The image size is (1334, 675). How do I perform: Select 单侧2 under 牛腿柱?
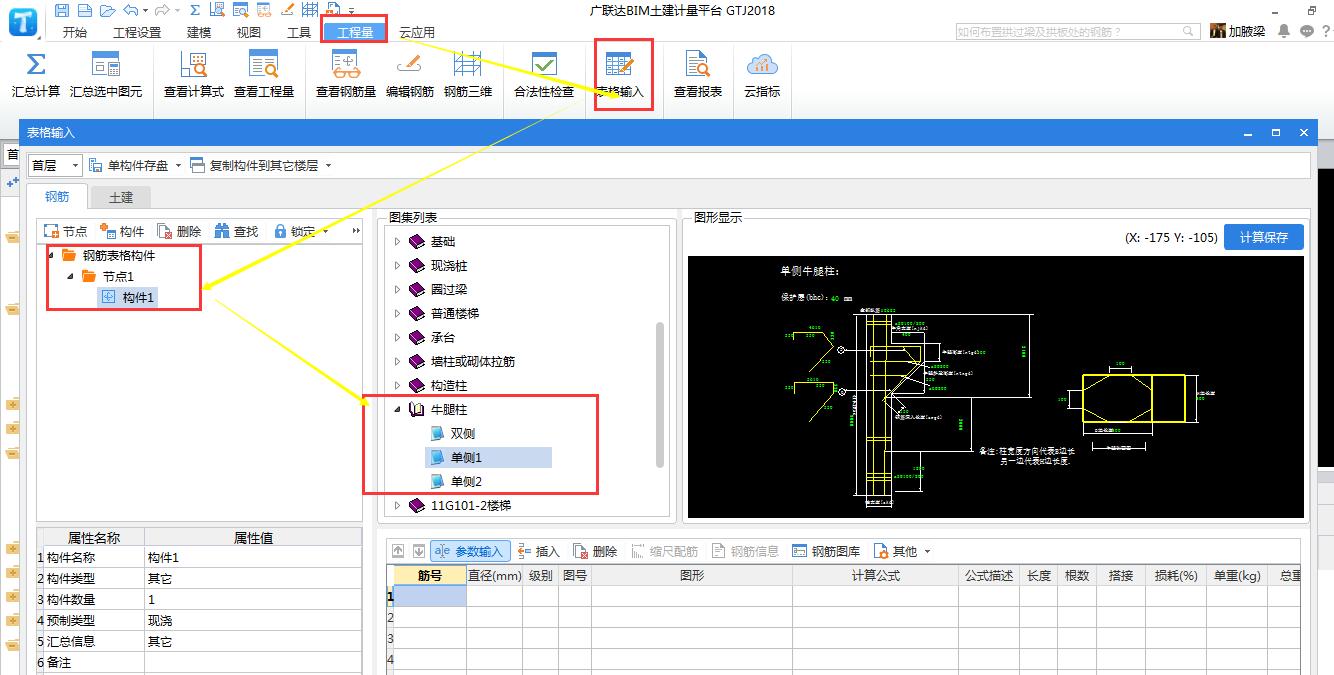pos(467,482)
